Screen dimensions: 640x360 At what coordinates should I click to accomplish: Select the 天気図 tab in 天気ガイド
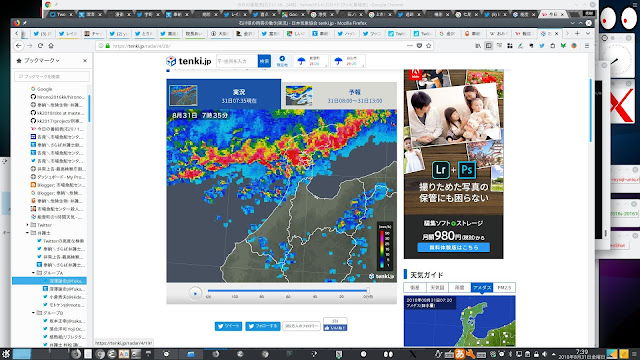click(x=437, y=287)
